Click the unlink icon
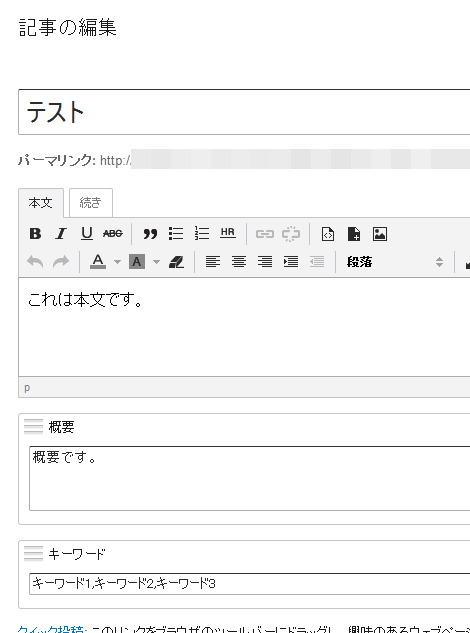Viewport: 470px width, 633px height. tap(291, 234)
